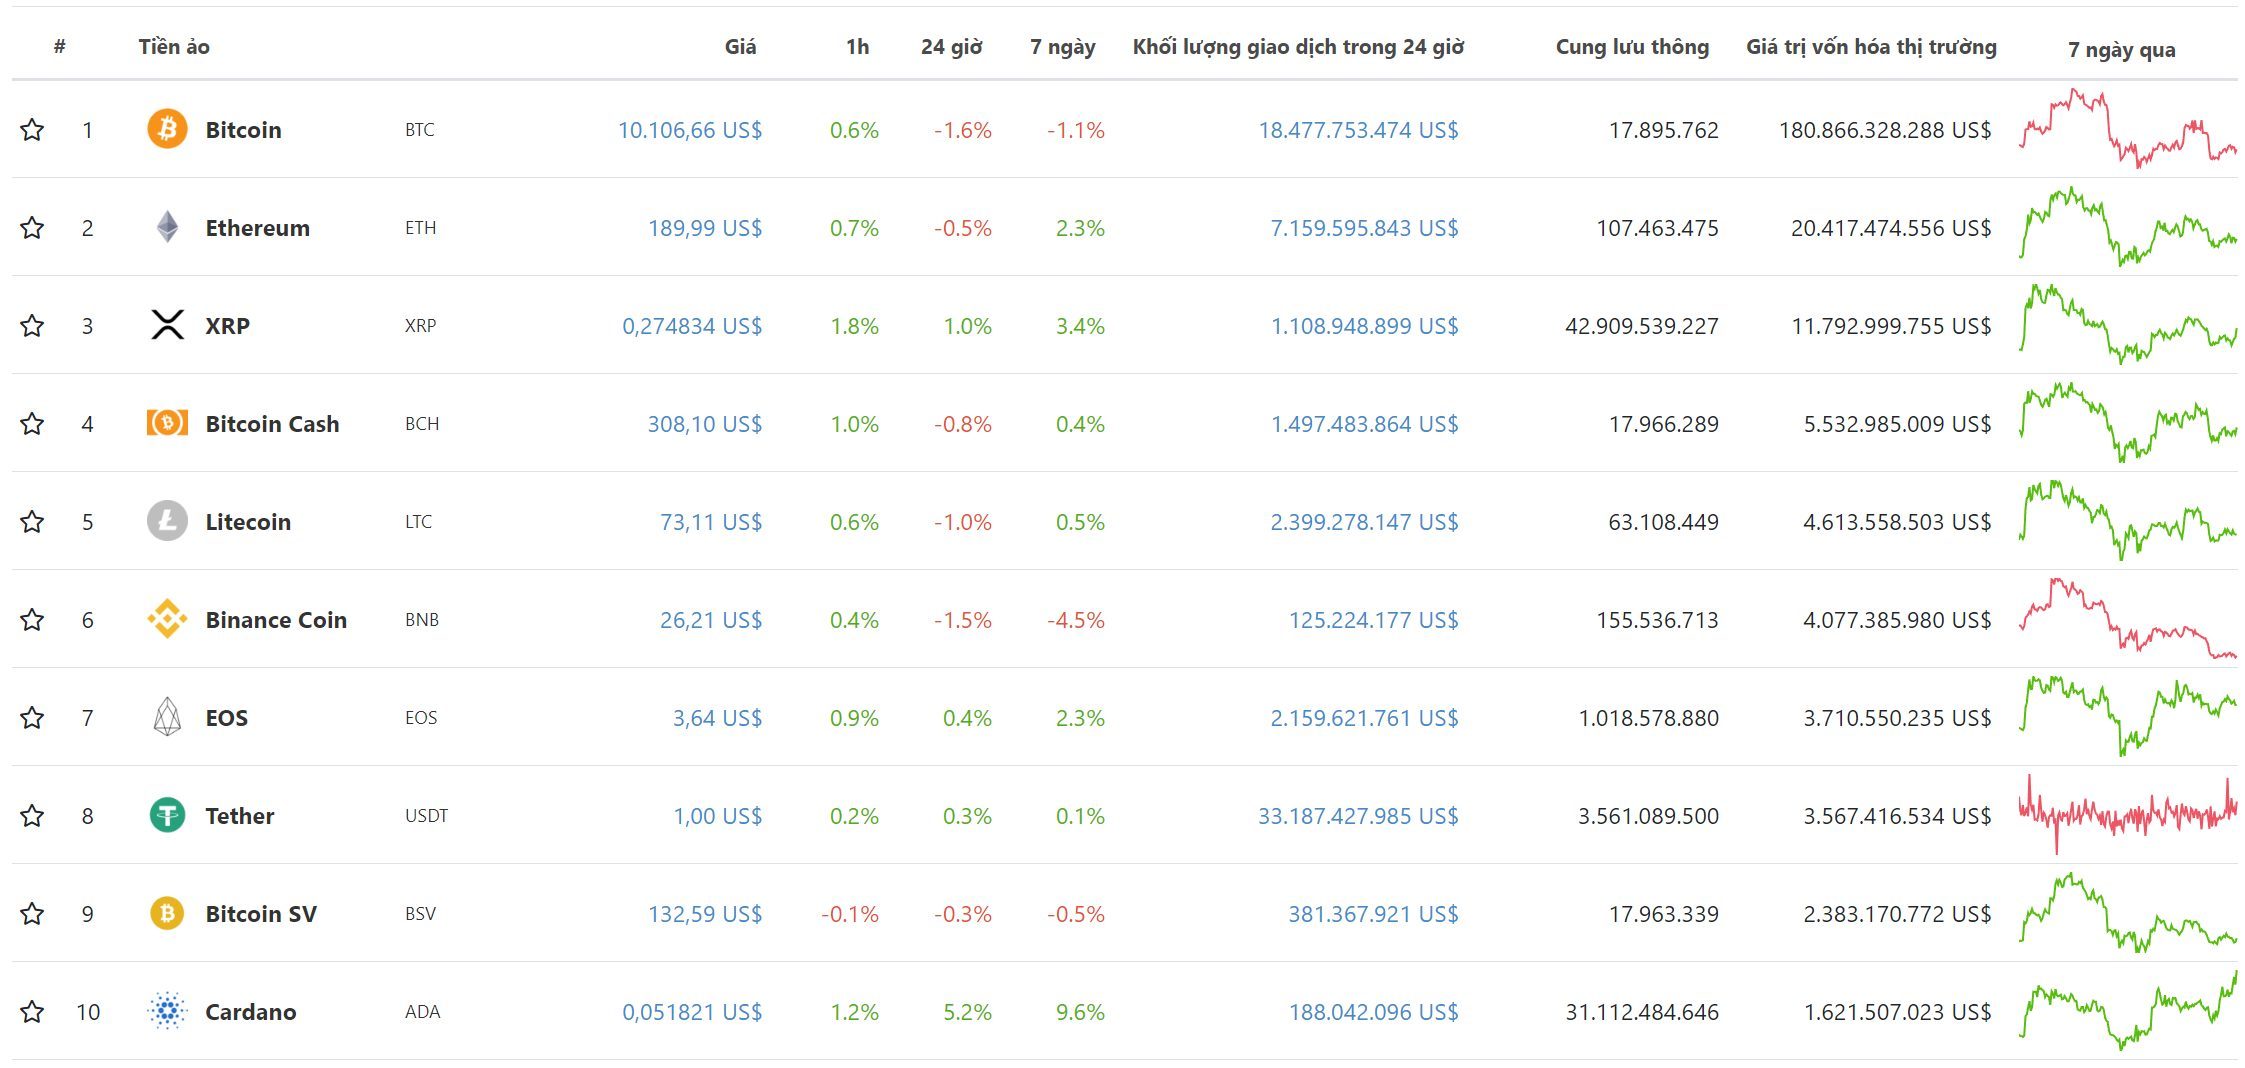This screenshot has height=1068, width=2245.
Task: Click the green Tether logo icon
Action: 167,815
